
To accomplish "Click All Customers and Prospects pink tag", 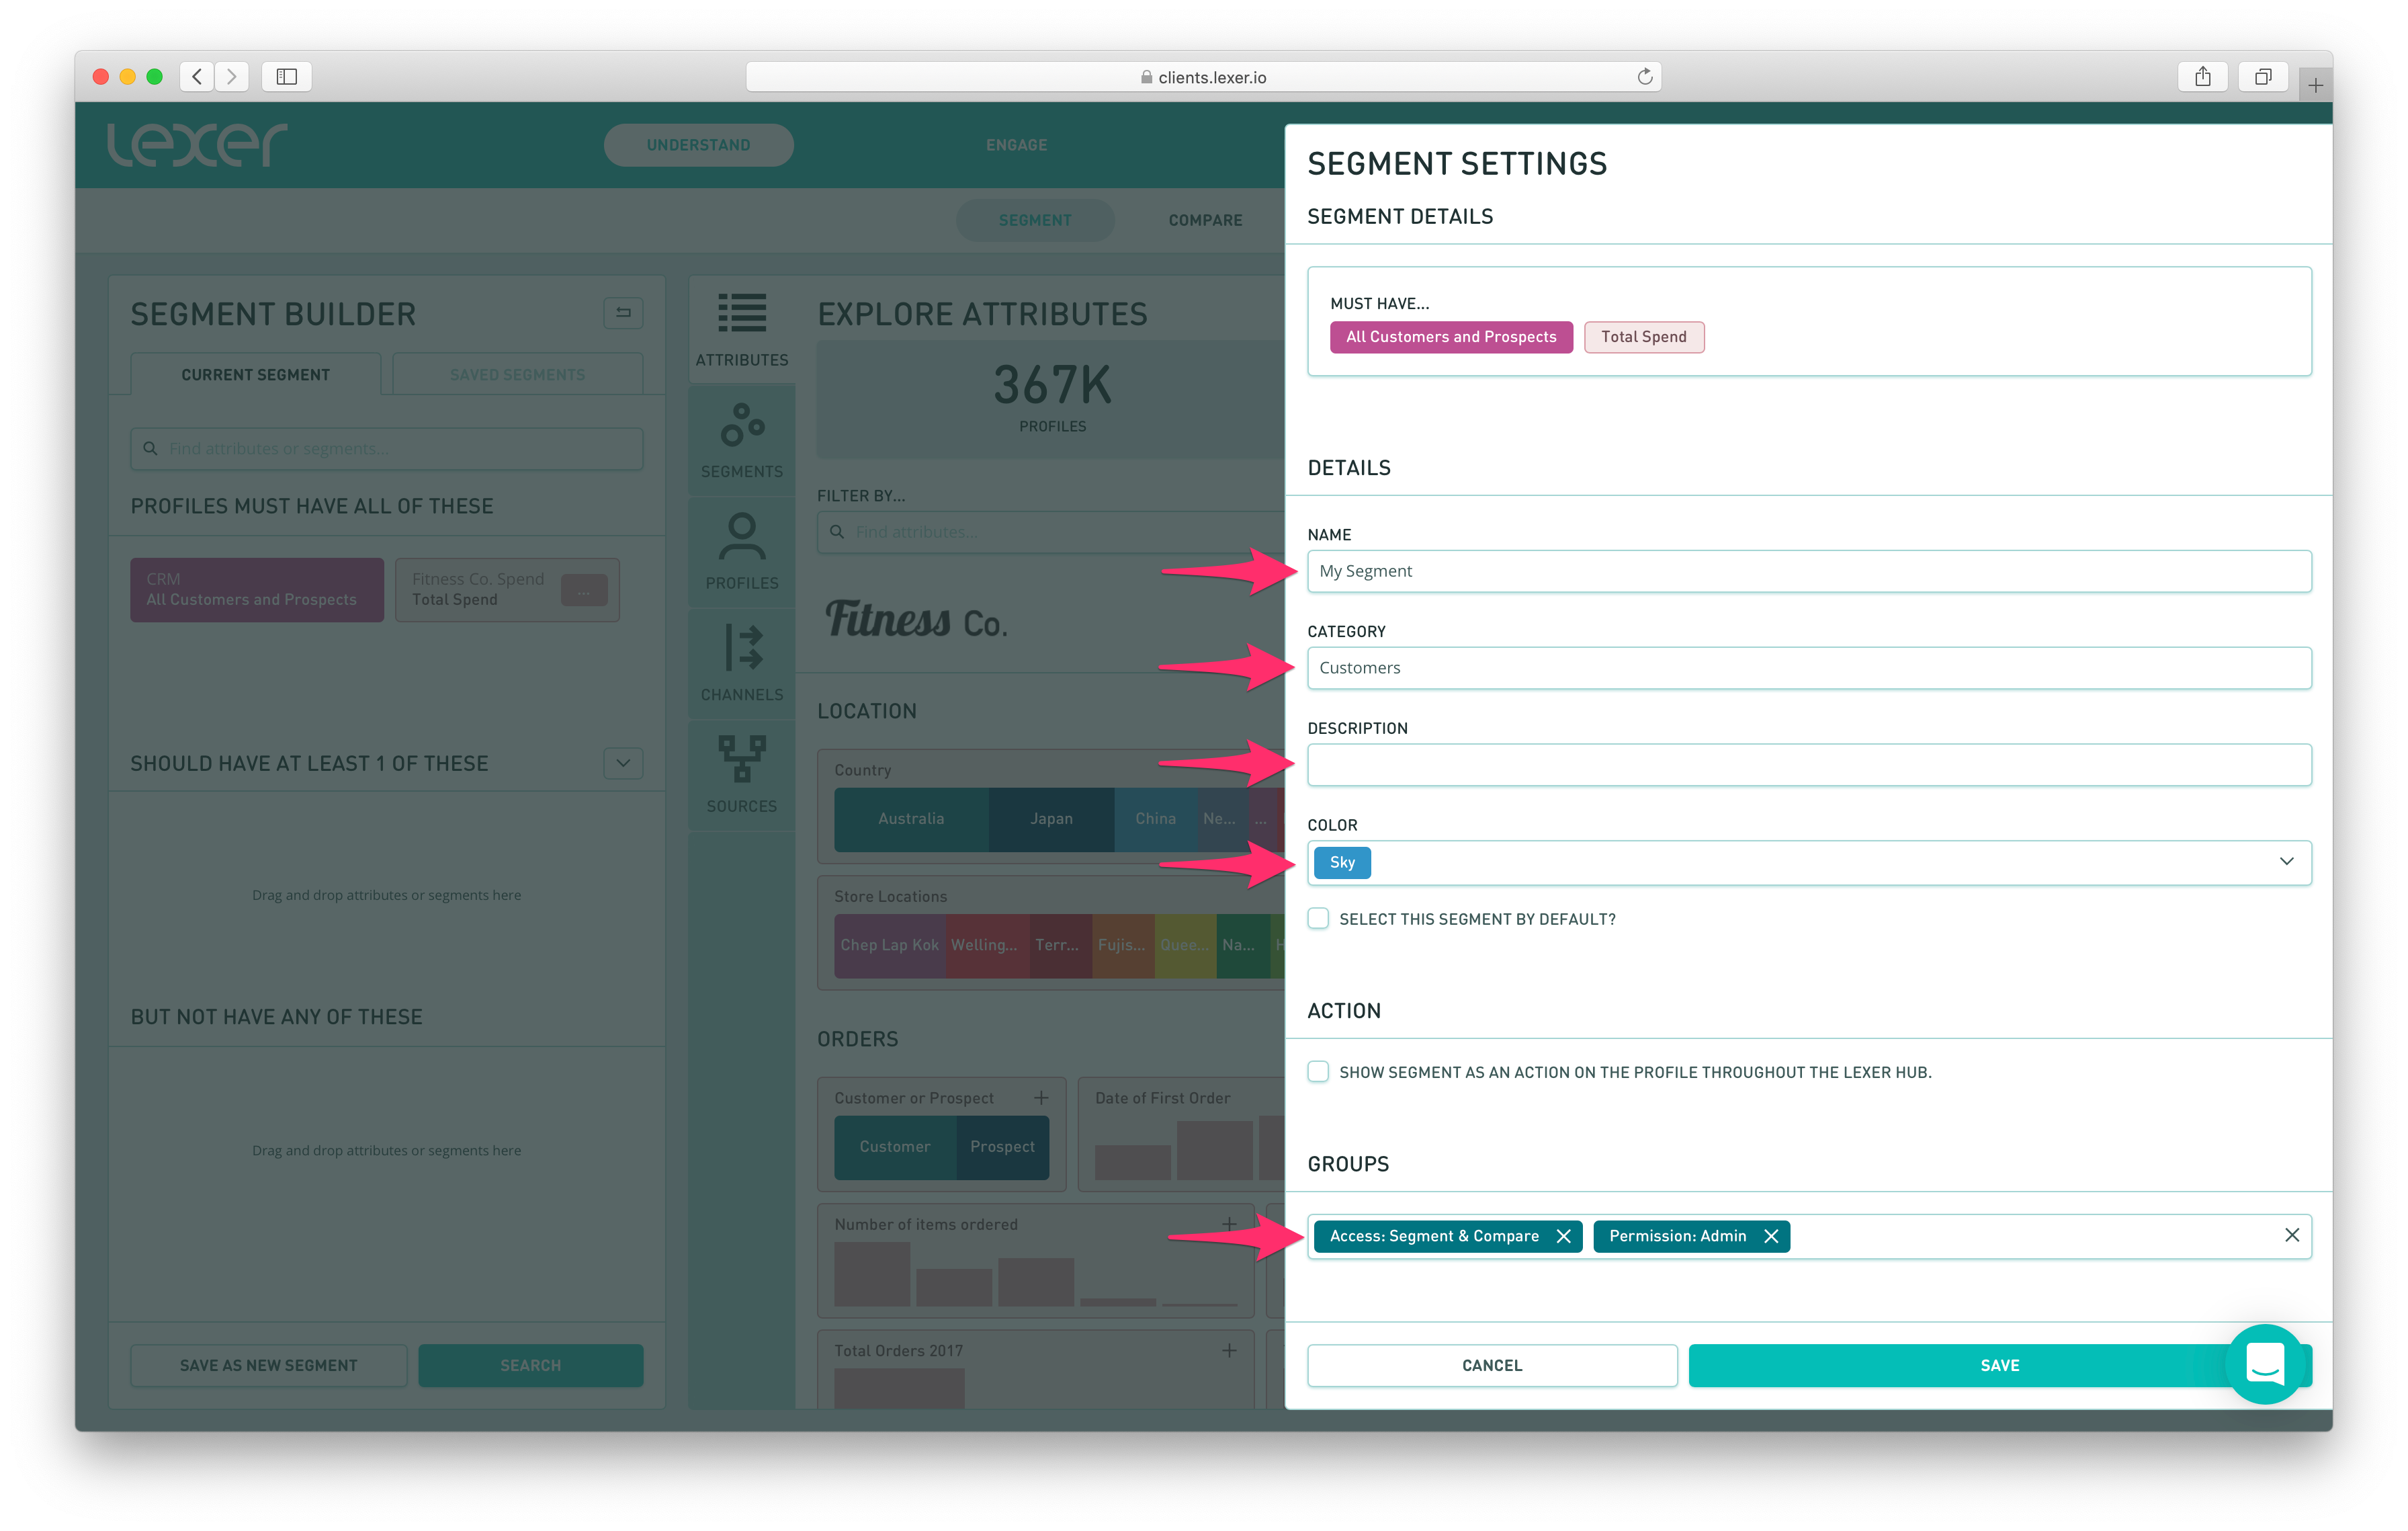I will [x=1451, y=337].
